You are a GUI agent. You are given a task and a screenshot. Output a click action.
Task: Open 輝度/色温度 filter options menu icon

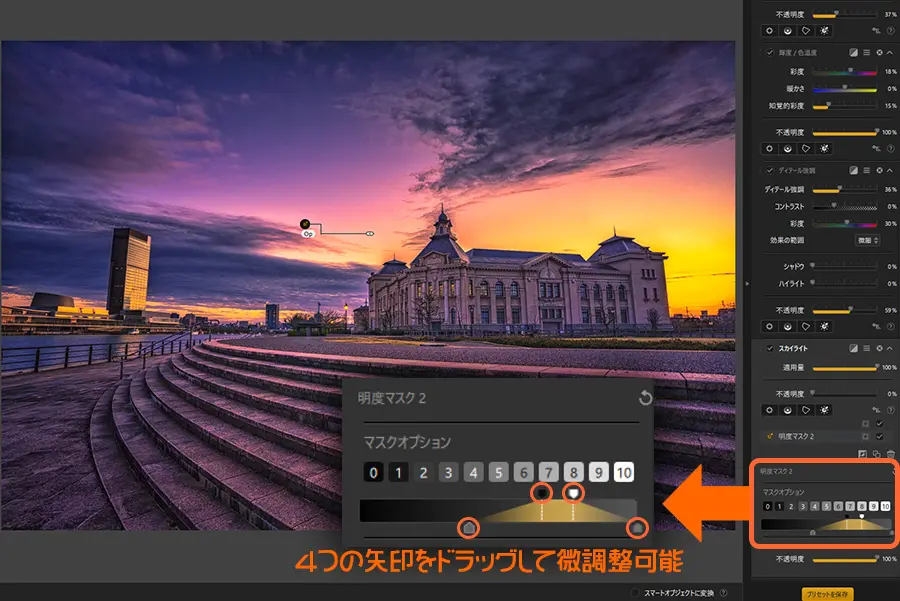click(867, 53)
